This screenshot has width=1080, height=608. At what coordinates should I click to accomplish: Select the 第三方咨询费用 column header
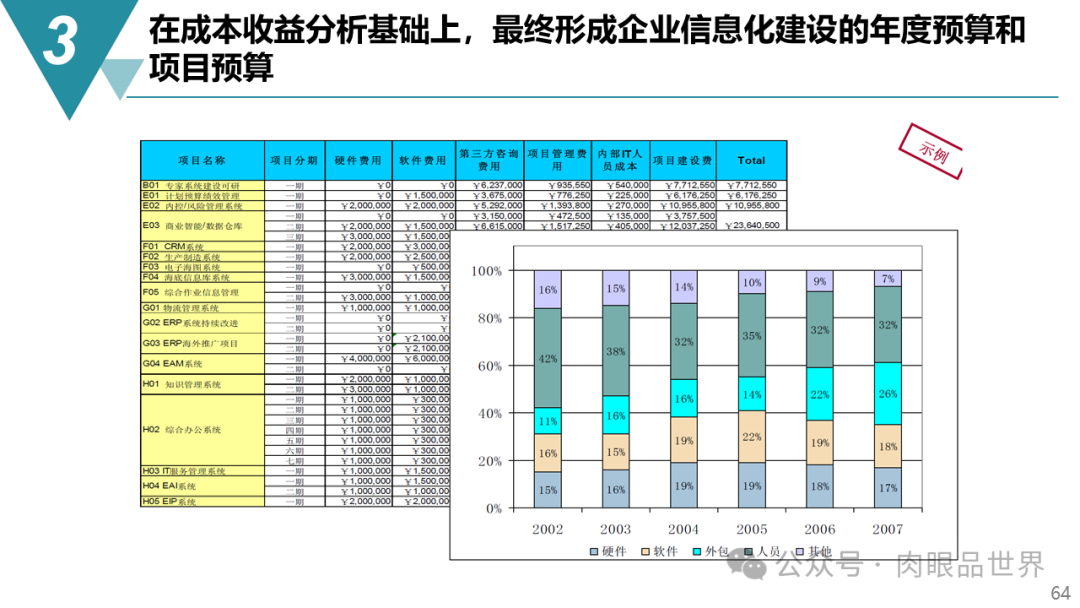(x=490, y=160)
